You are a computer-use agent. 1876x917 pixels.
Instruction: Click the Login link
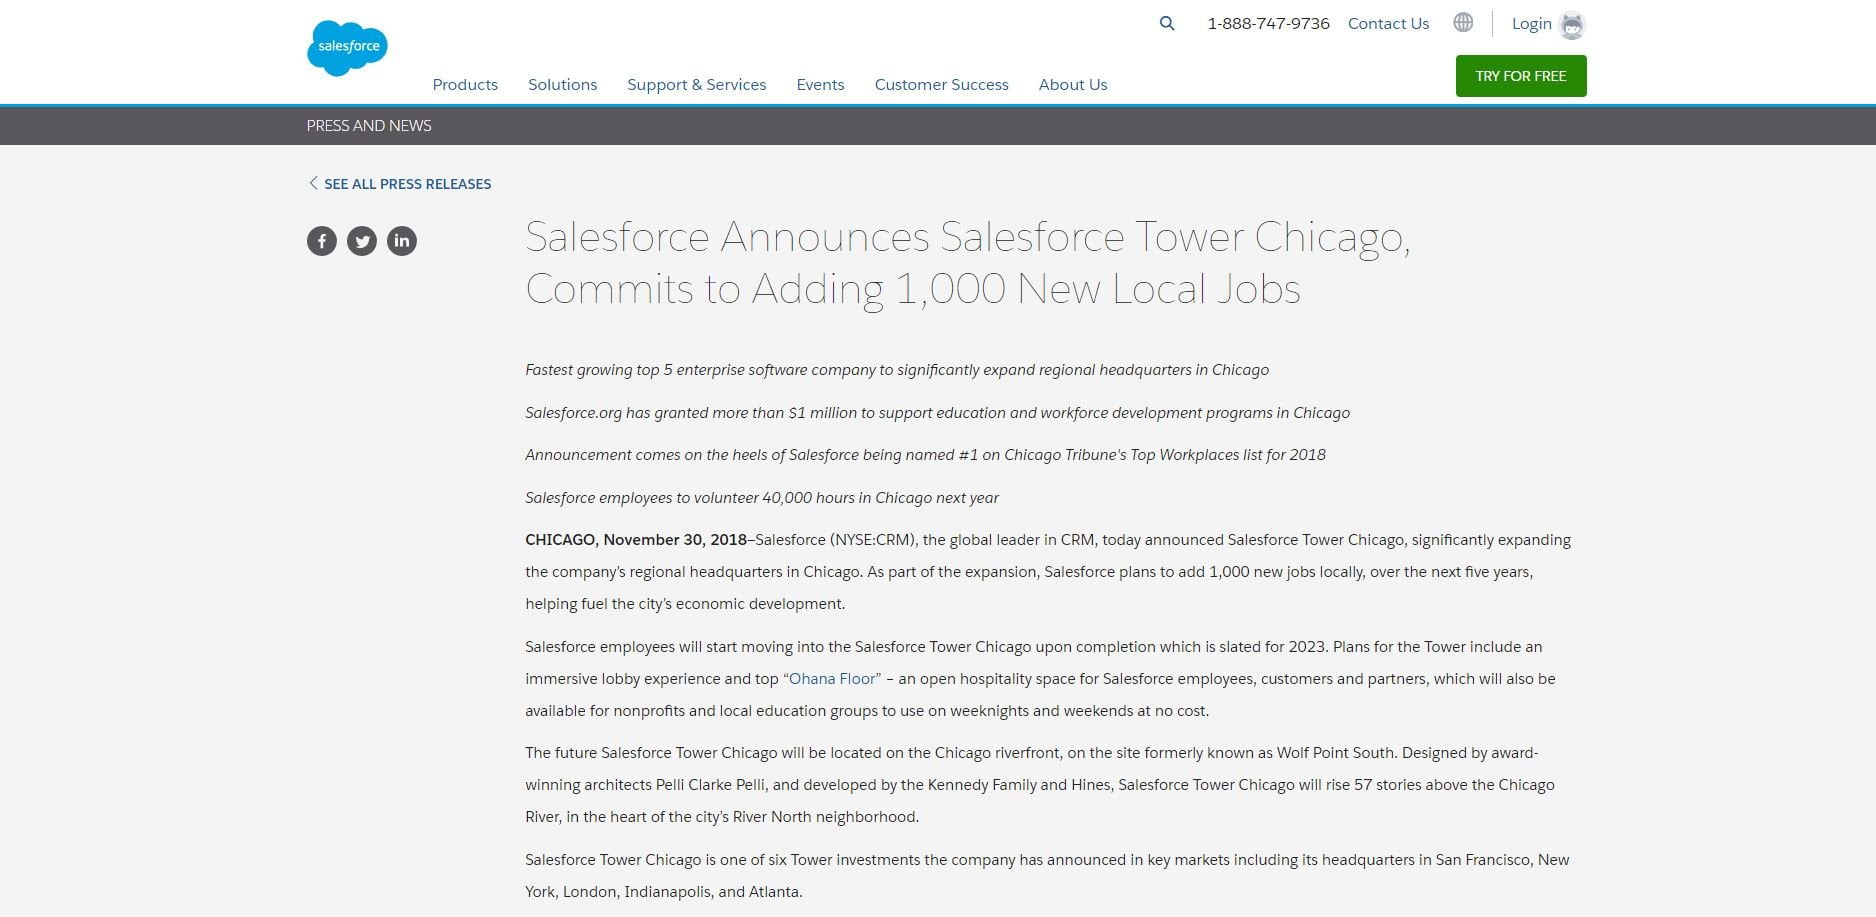click(1532, 23)
